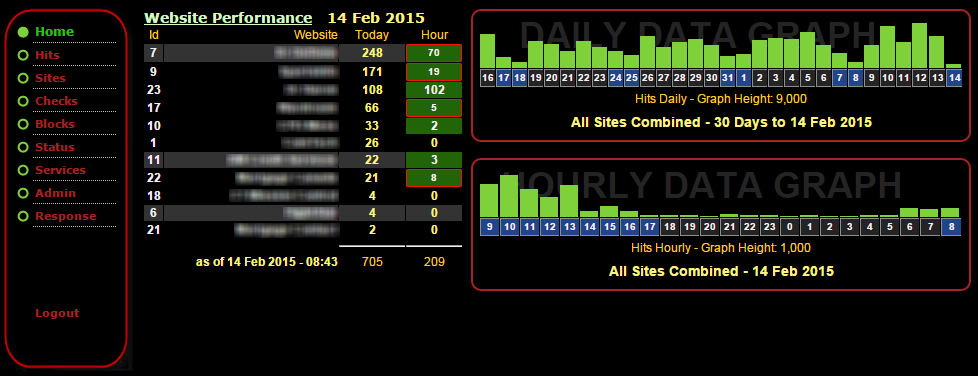Click the ring icon beside Hits
The height and width of the screenshot is (376, 978).
(23, 55)
